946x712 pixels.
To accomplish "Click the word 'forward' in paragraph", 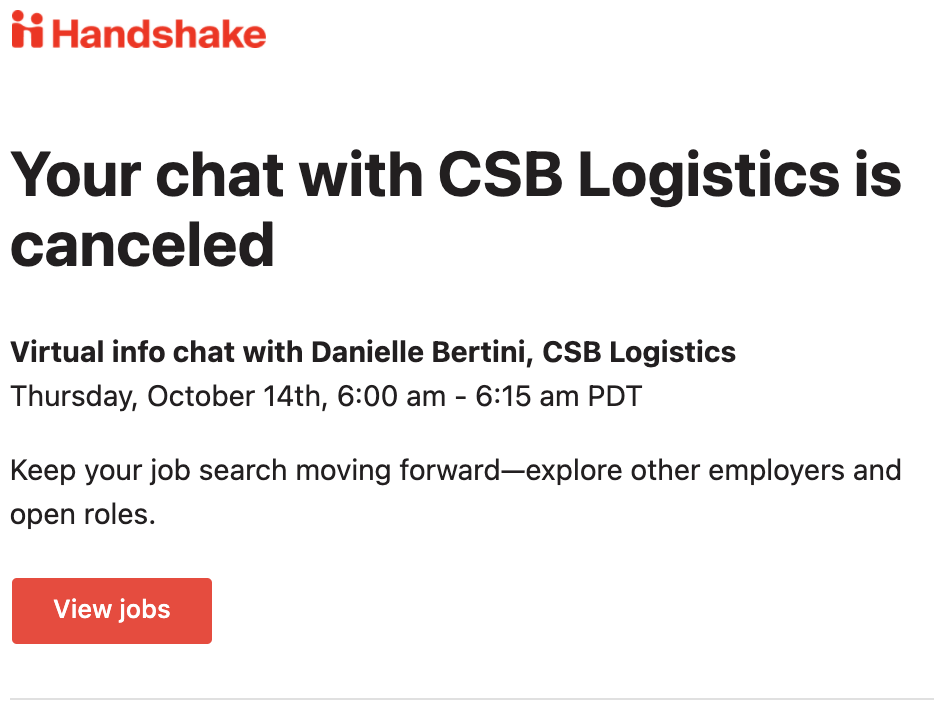I will click(449, 470).
